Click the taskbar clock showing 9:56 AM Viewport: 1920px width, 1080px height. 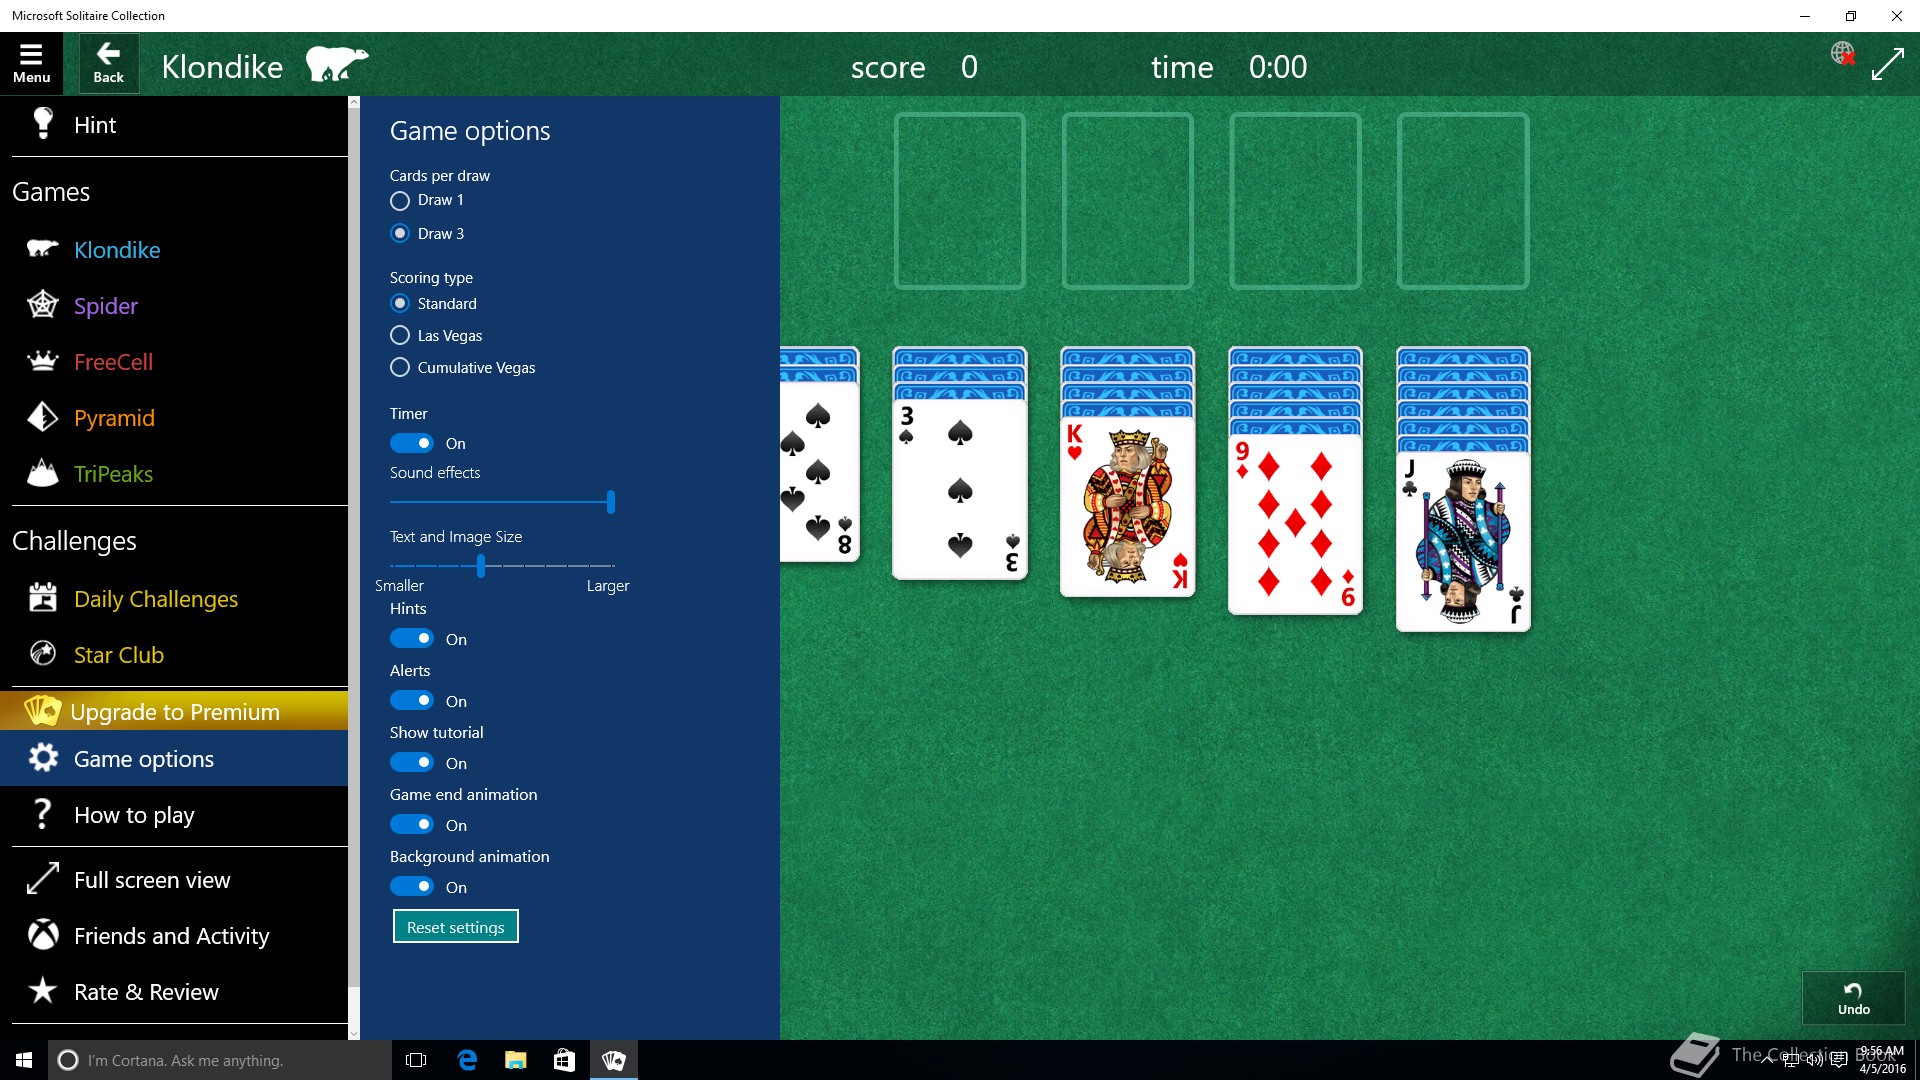point(1882,1060)
